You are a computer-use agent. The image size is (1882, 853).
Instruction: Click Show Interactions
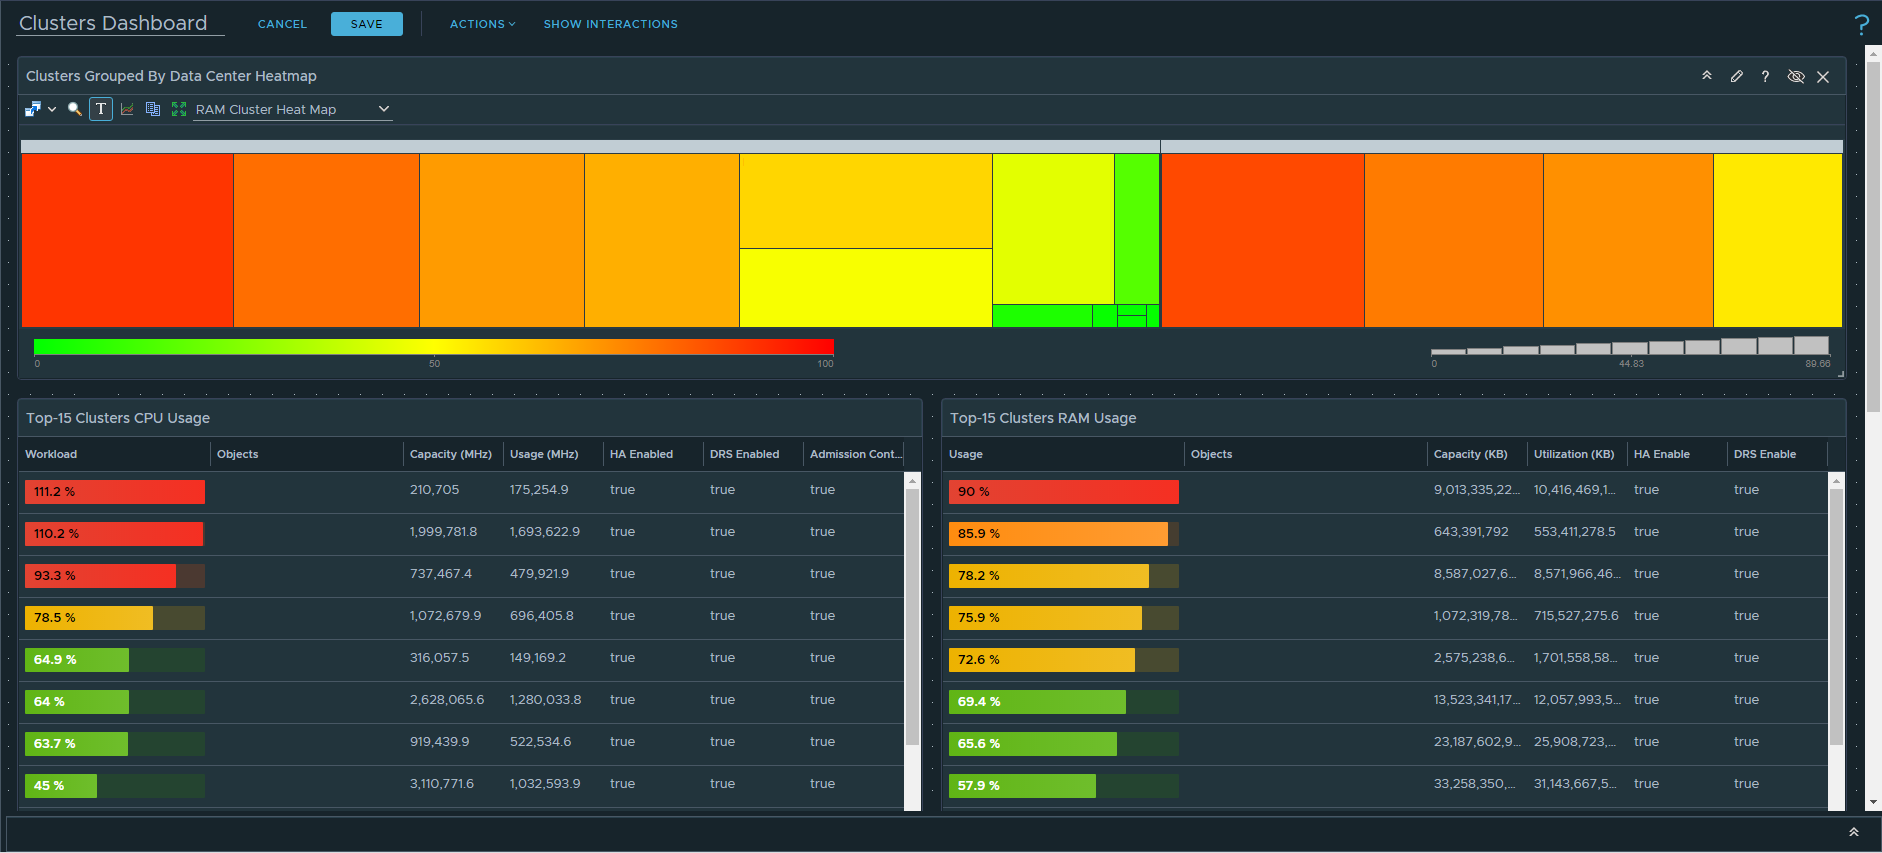610,24
